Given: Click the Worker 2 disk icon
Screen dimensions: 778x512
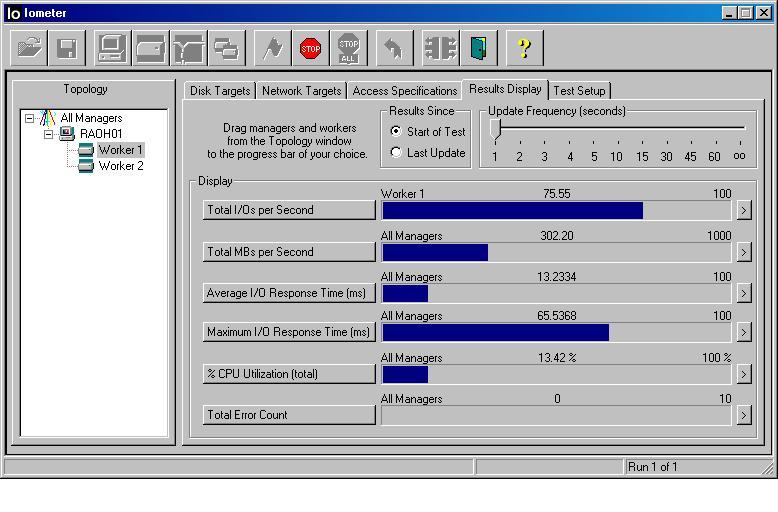Looking at the screenshot, I should tap(86, 166).
